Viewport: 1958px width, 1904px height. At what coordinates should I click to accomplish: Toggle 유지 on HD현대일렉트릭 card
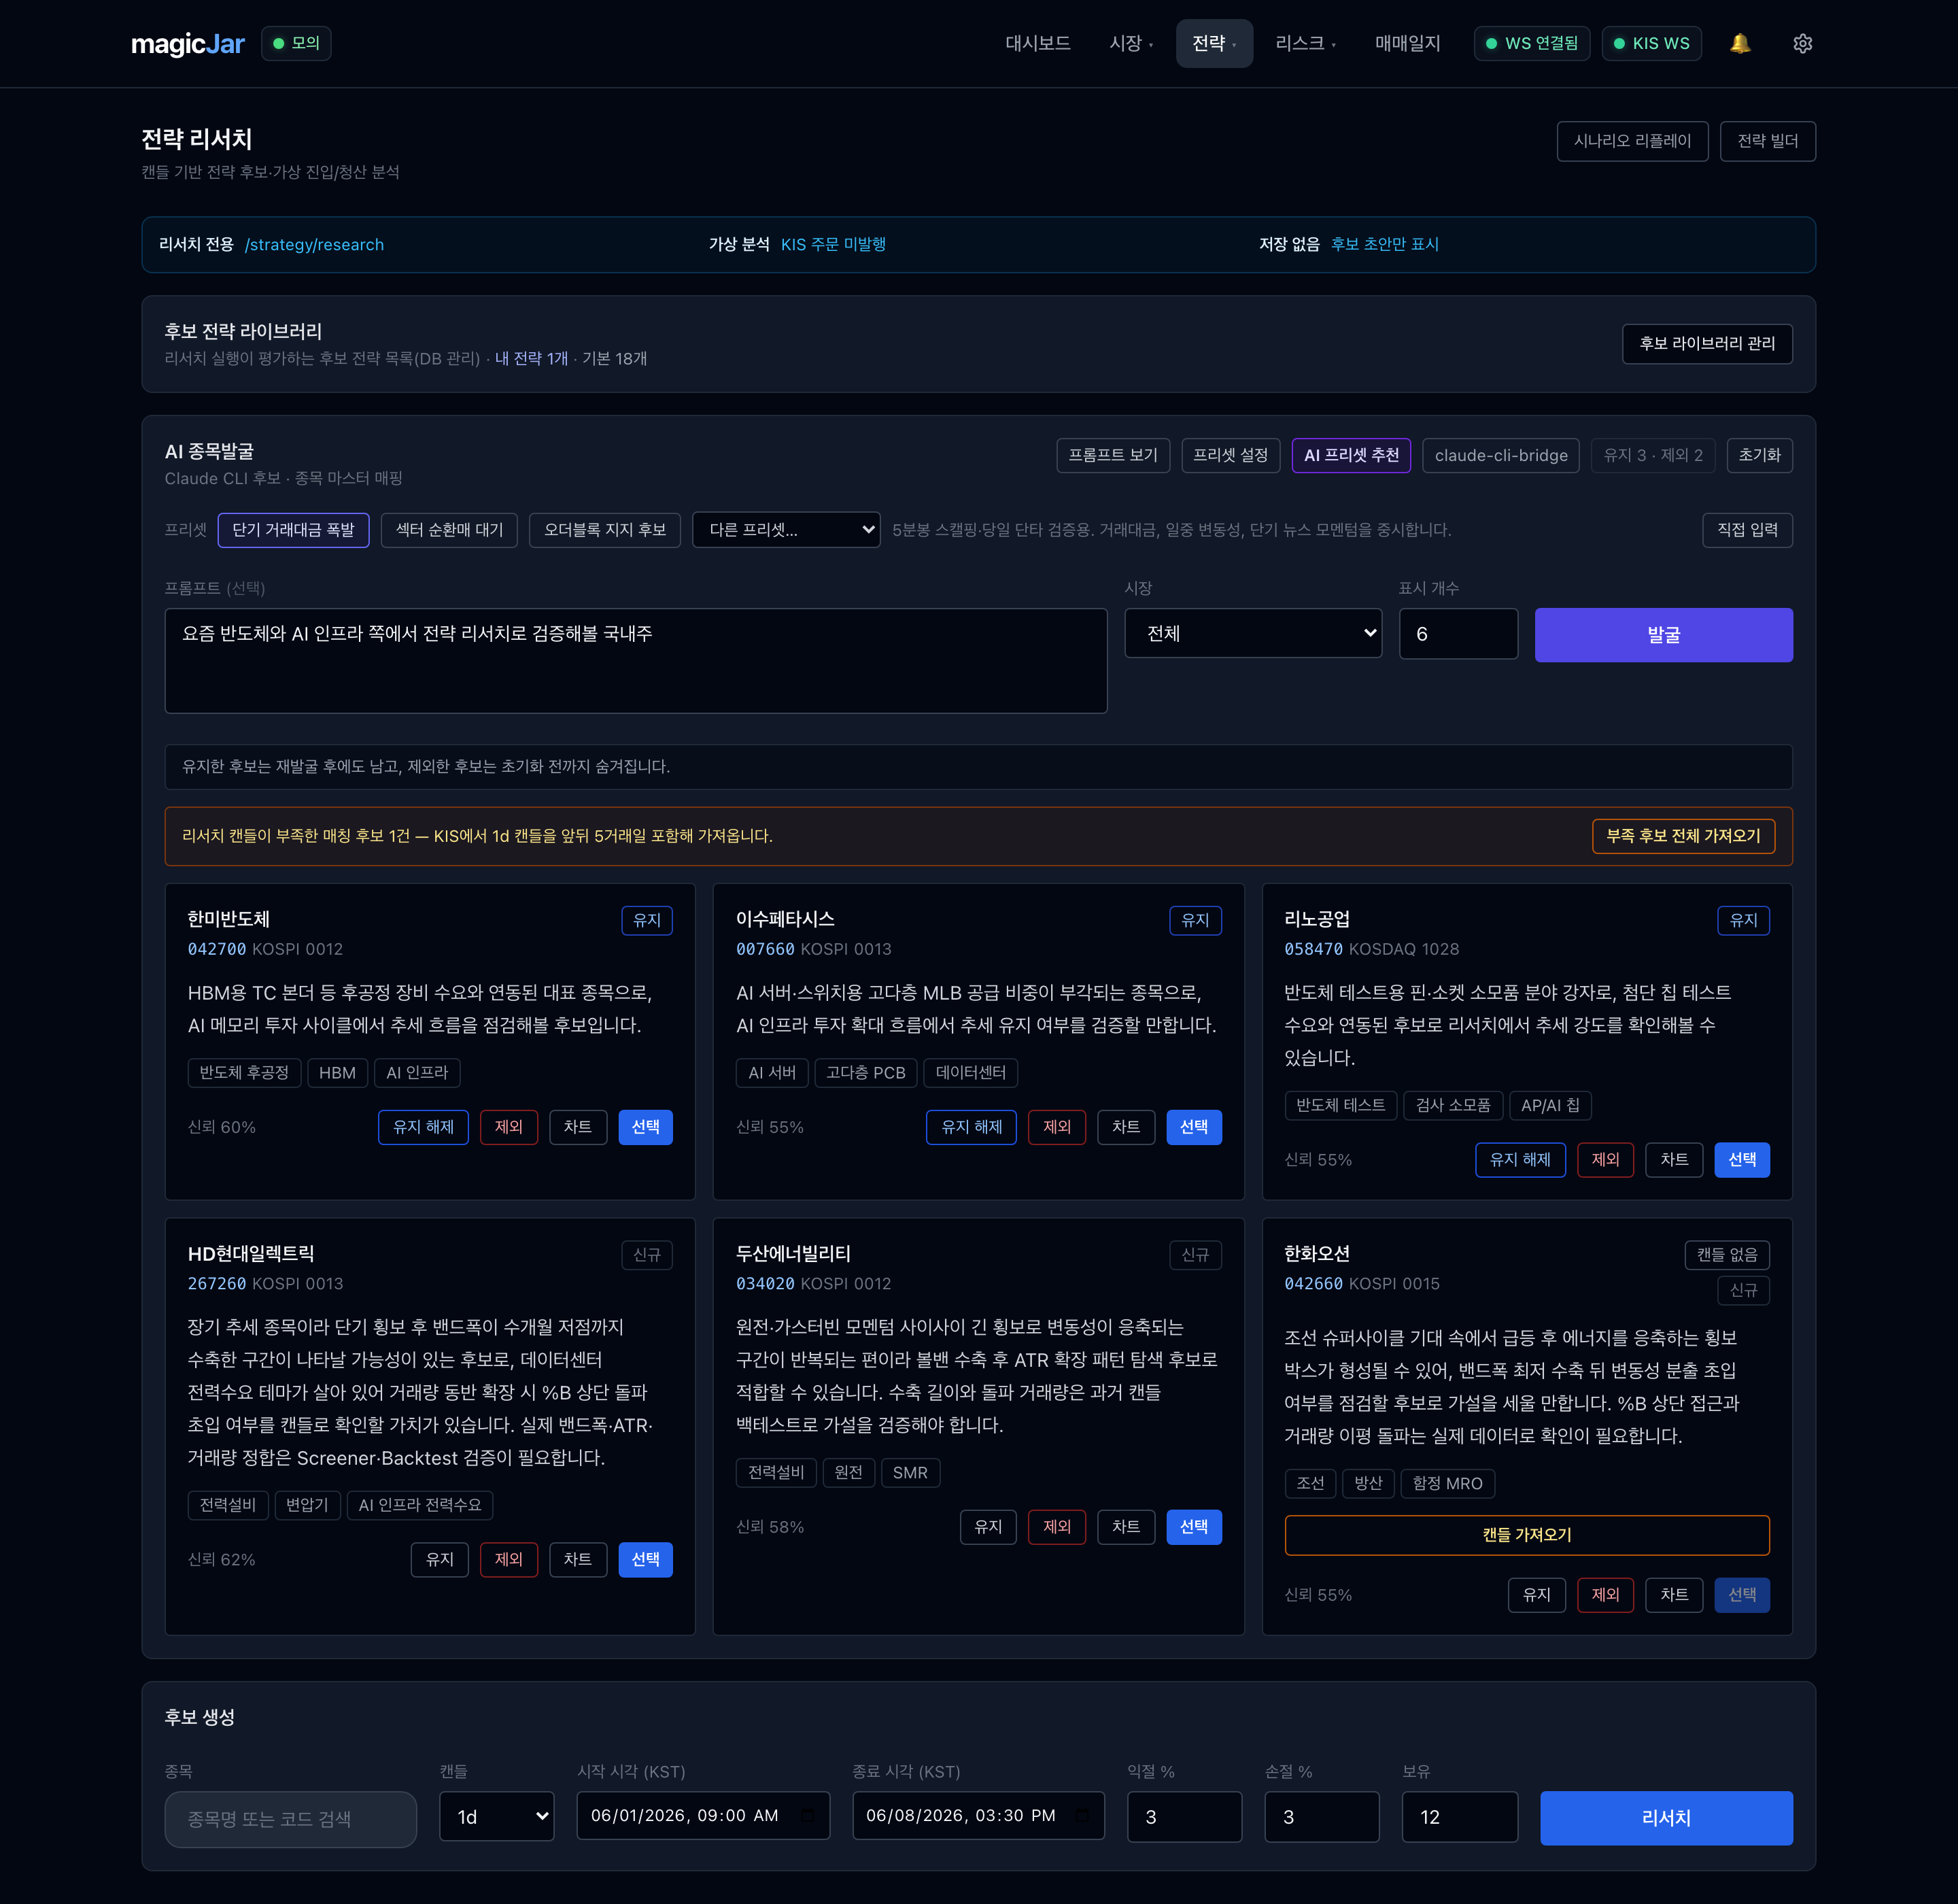440,1560
